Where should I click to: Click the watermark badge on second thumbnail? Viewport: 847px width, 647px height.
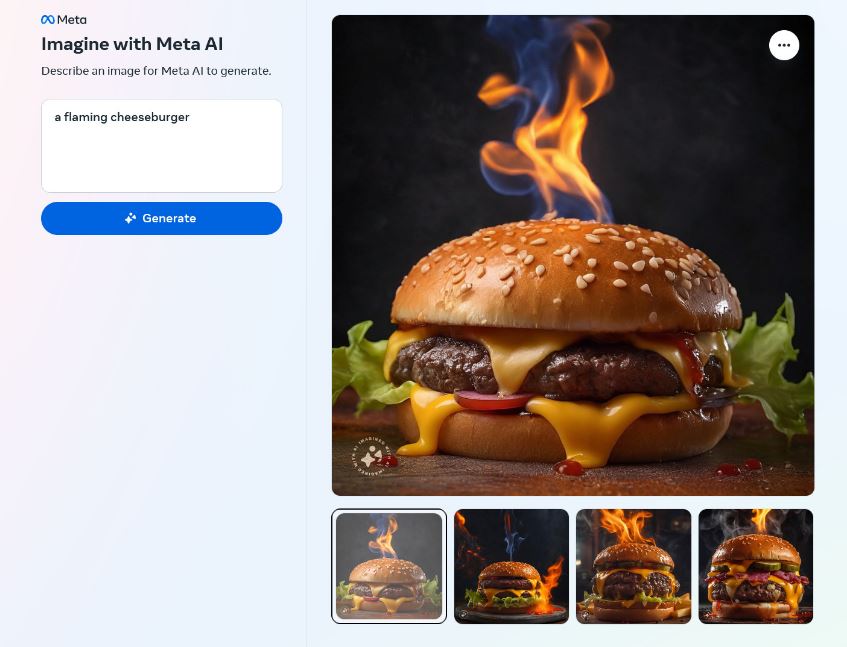464,614
